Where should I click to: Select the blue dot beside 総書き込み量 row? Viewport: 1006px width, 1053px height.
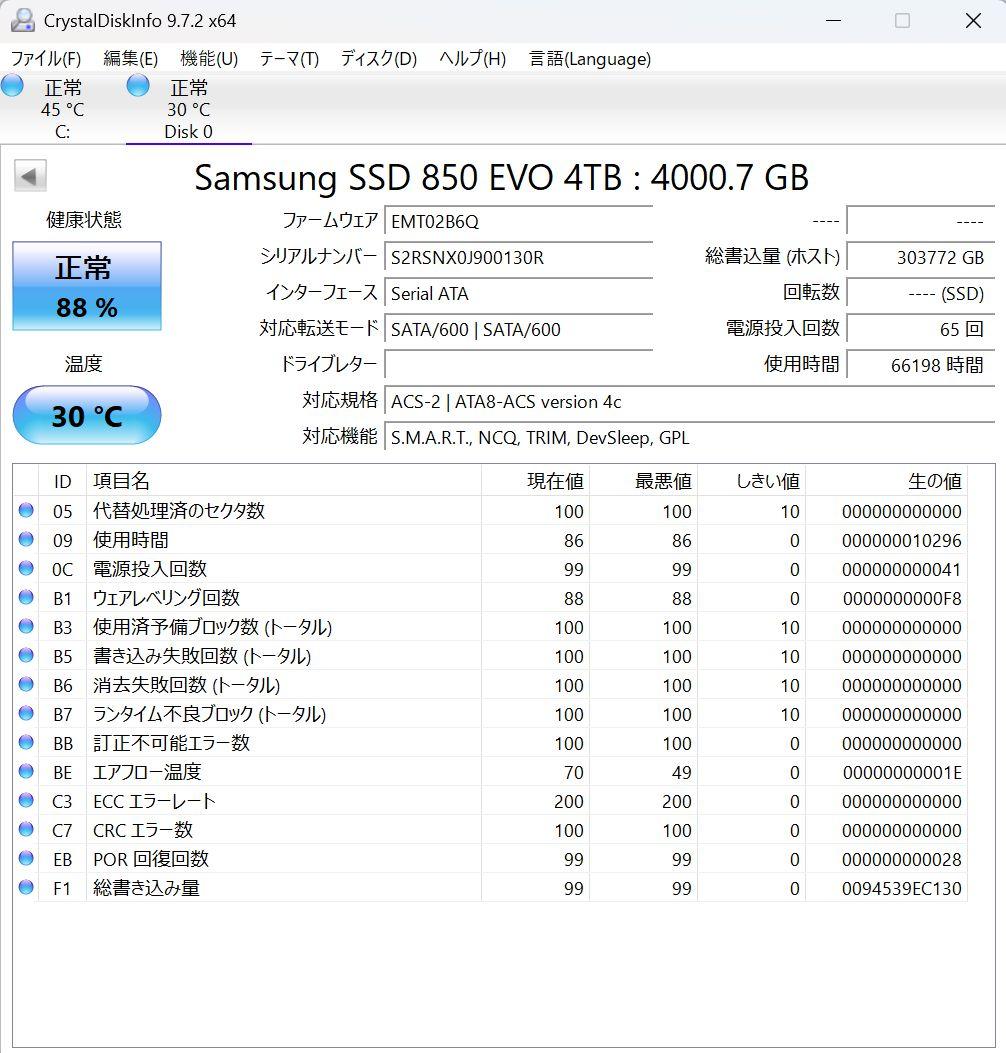(25, 888)
